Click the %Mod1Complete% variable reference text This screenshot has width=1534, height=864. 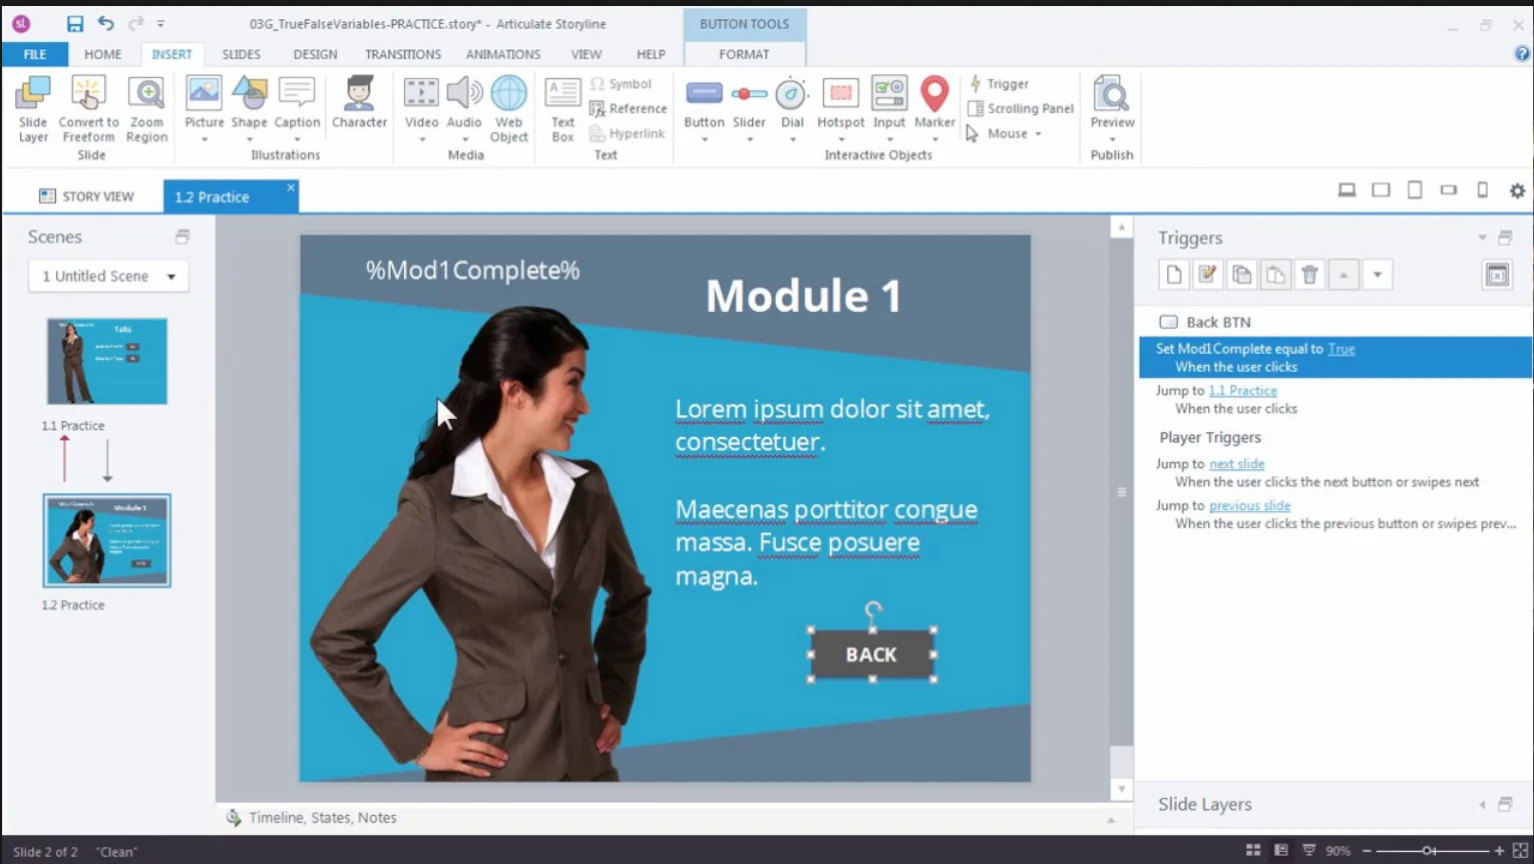click(x=472, y=270)
